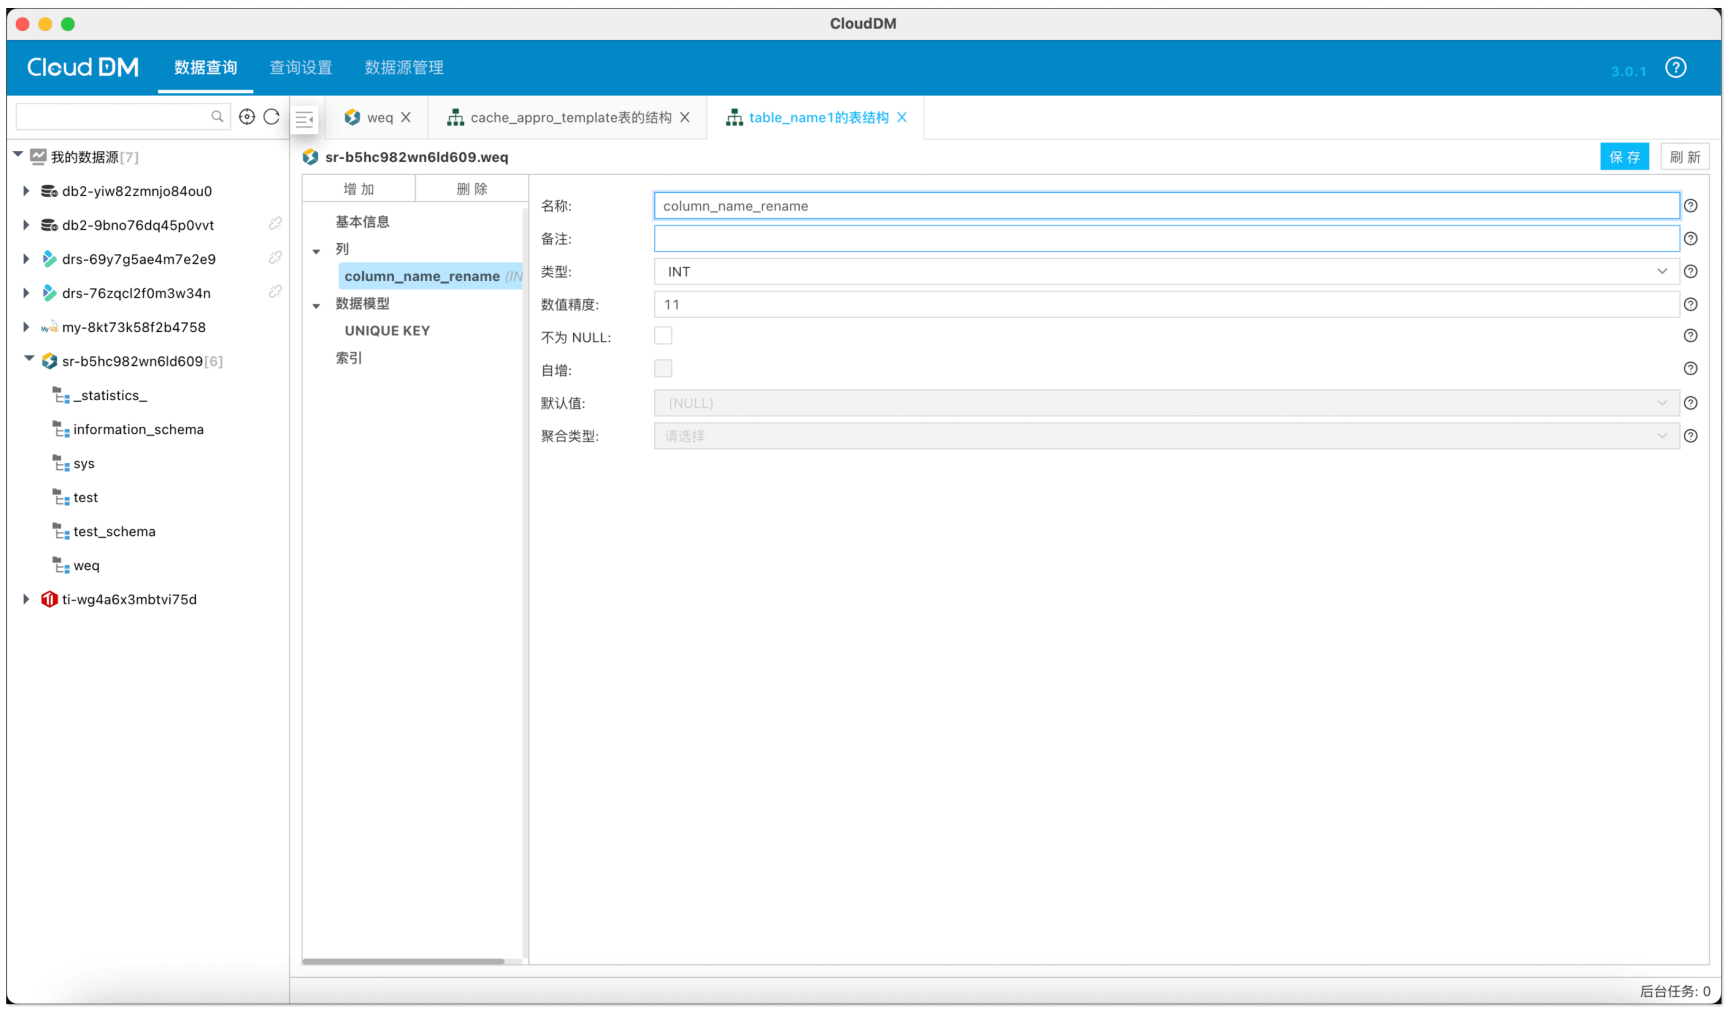Click the 保存 button
Screen dimensions: 1734x1014
[1623, 157]
